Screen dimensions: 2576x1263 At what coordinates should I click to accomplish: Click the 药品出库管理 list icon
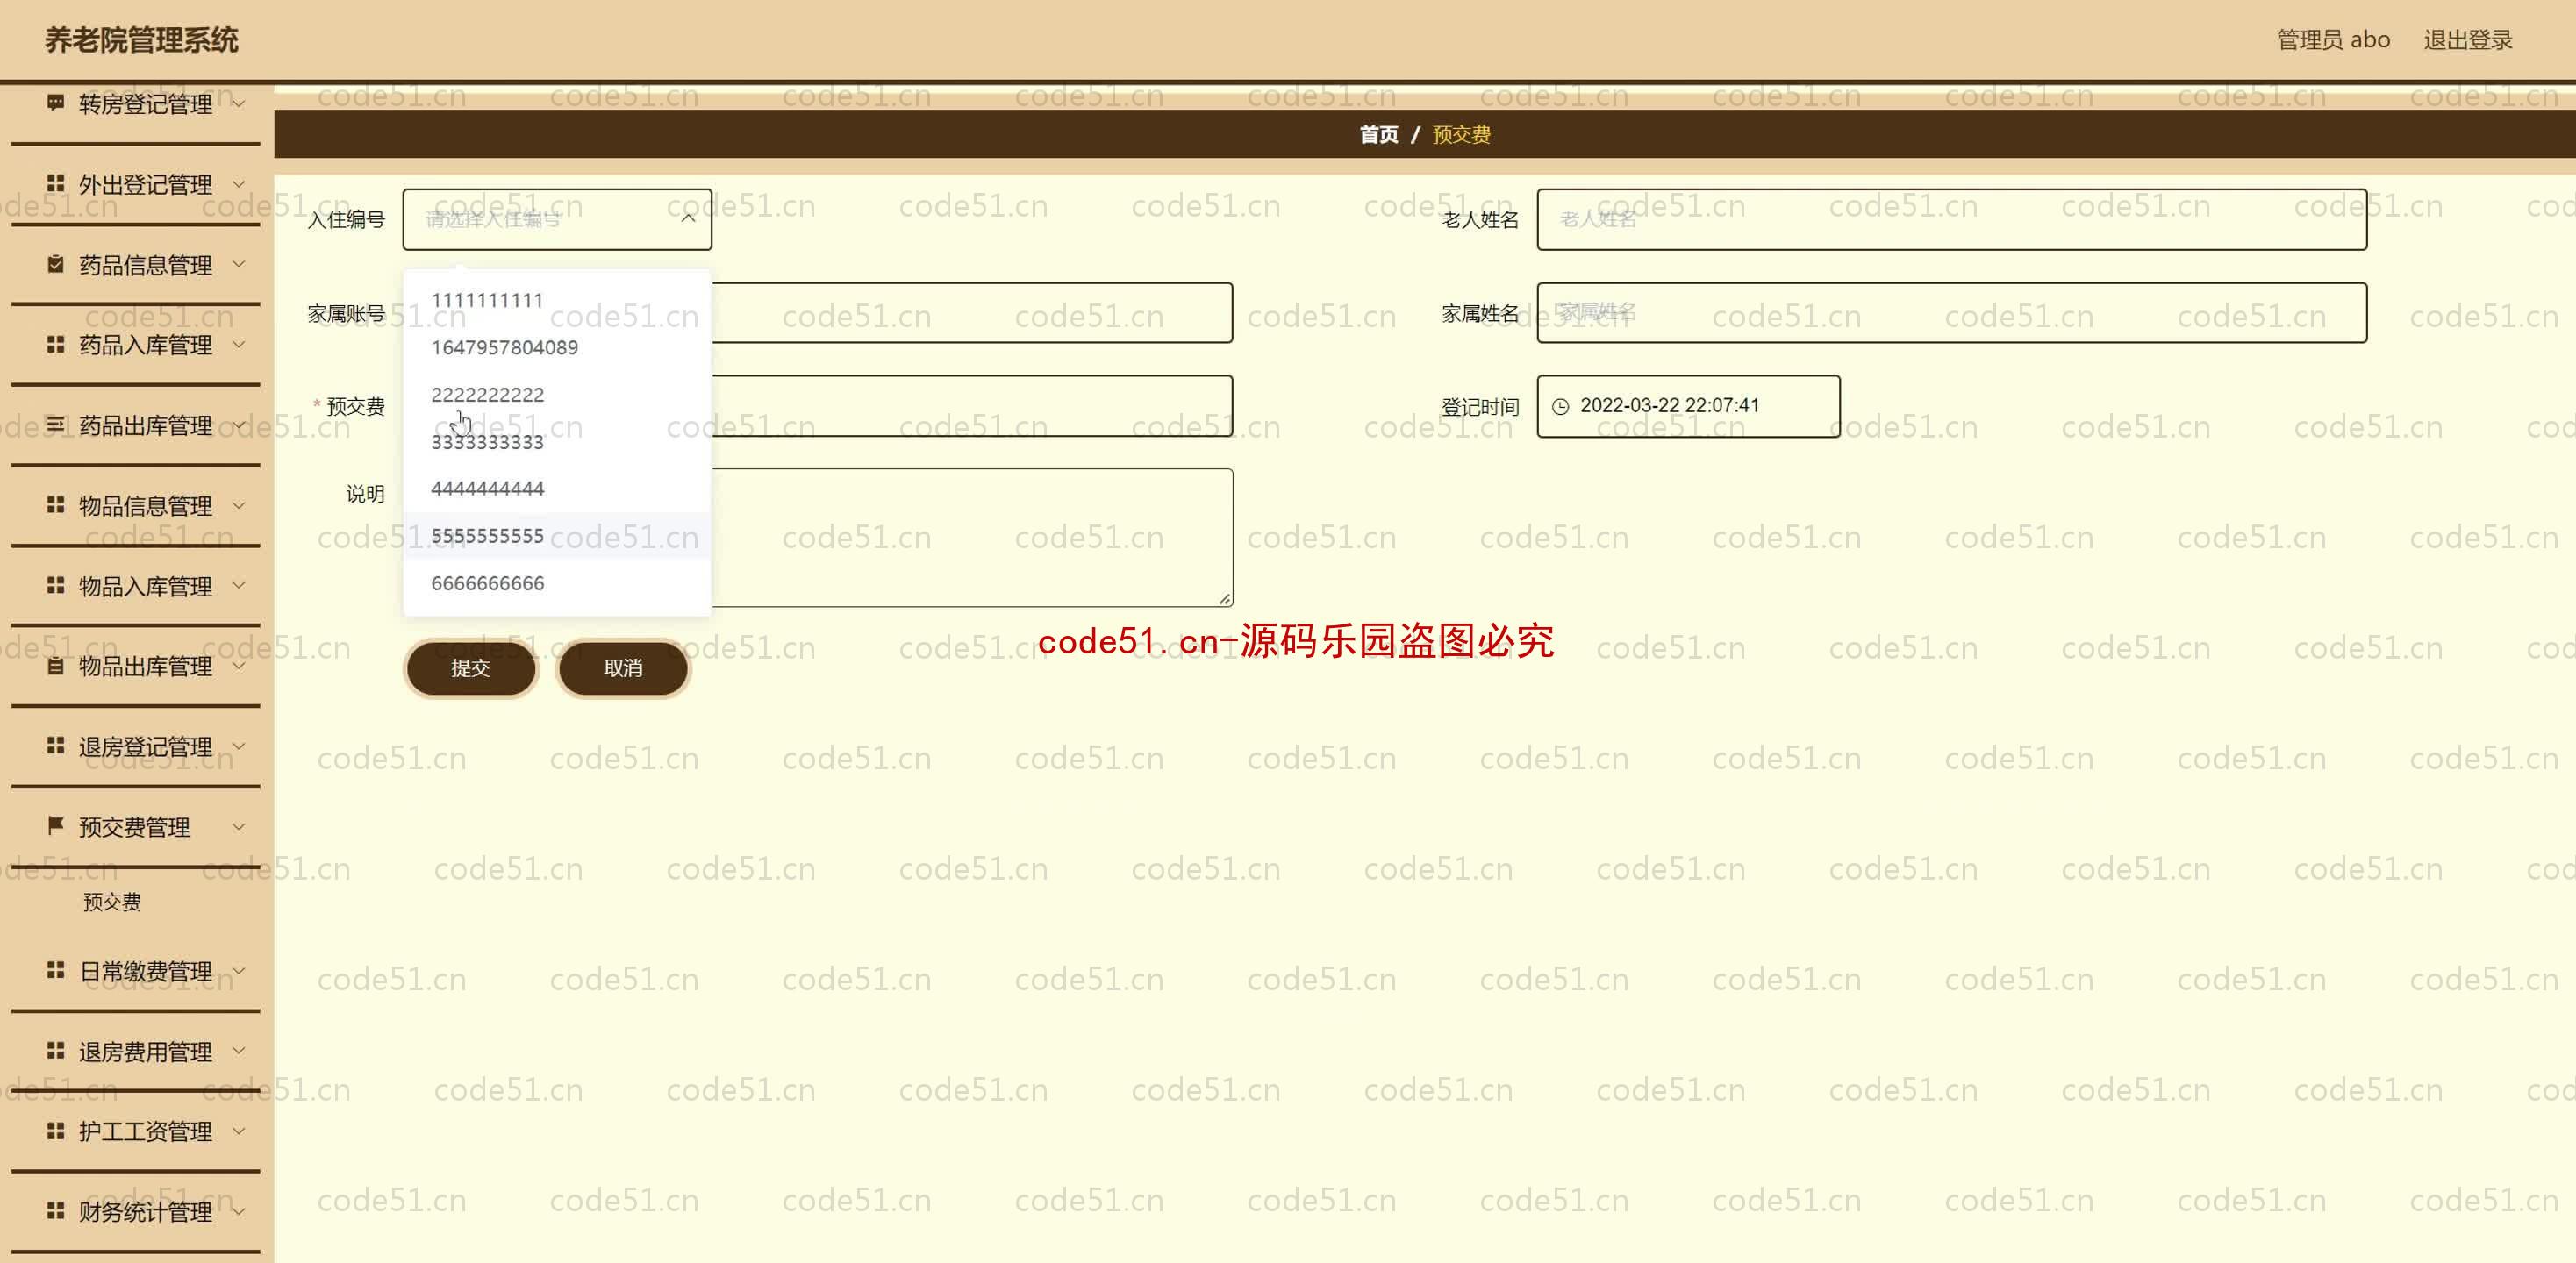pos(56,425)
